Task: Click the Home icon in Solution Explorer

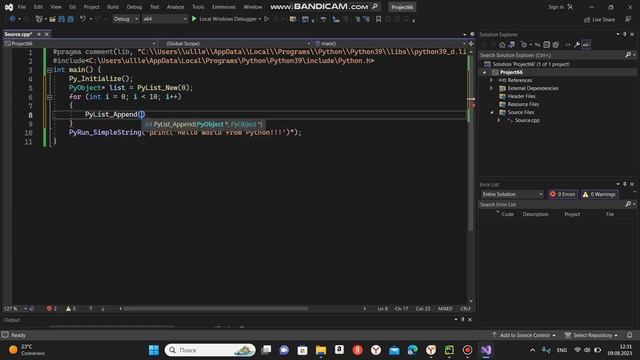Action: [x=502, y=44]
